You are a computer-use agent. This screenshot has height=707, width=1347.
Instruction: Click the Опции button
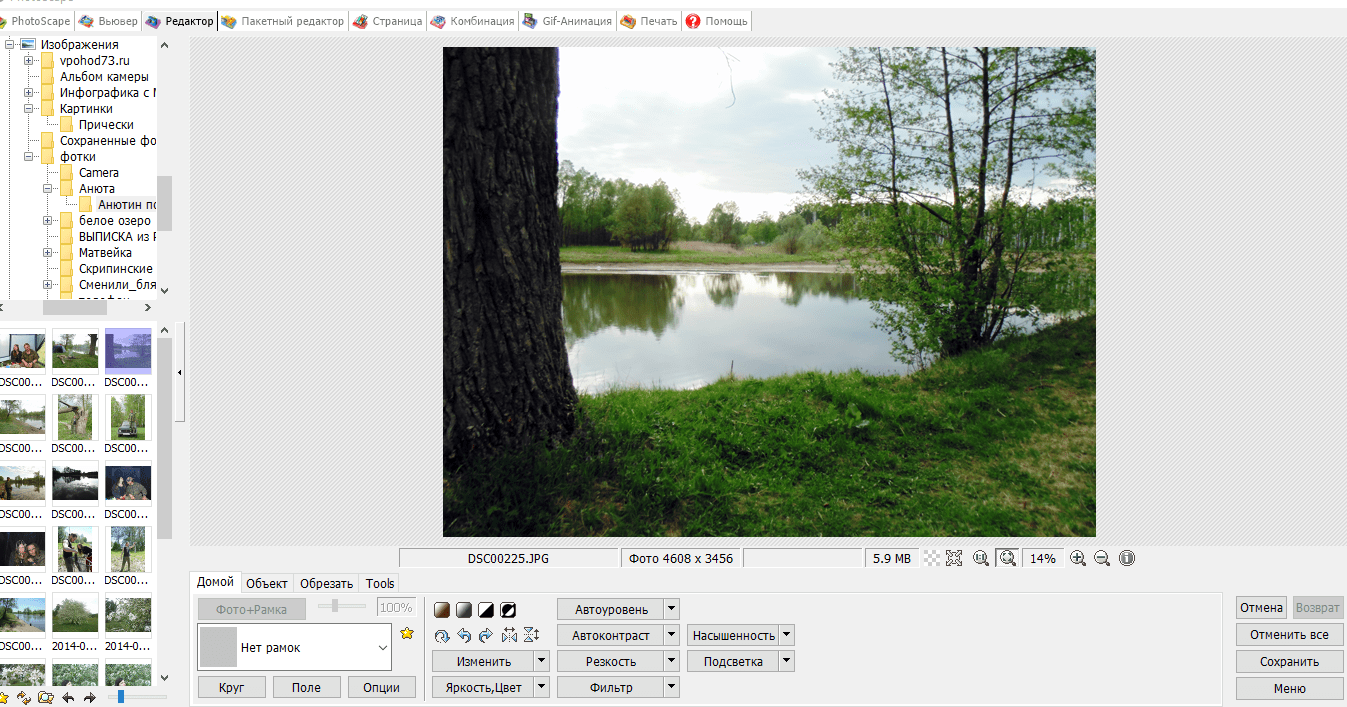click(381, 687)
